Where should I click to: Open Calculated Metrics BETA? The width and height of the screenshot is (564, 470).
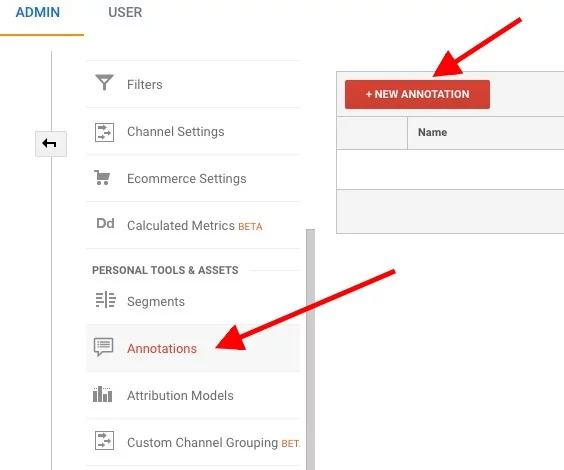coord(195,226)
